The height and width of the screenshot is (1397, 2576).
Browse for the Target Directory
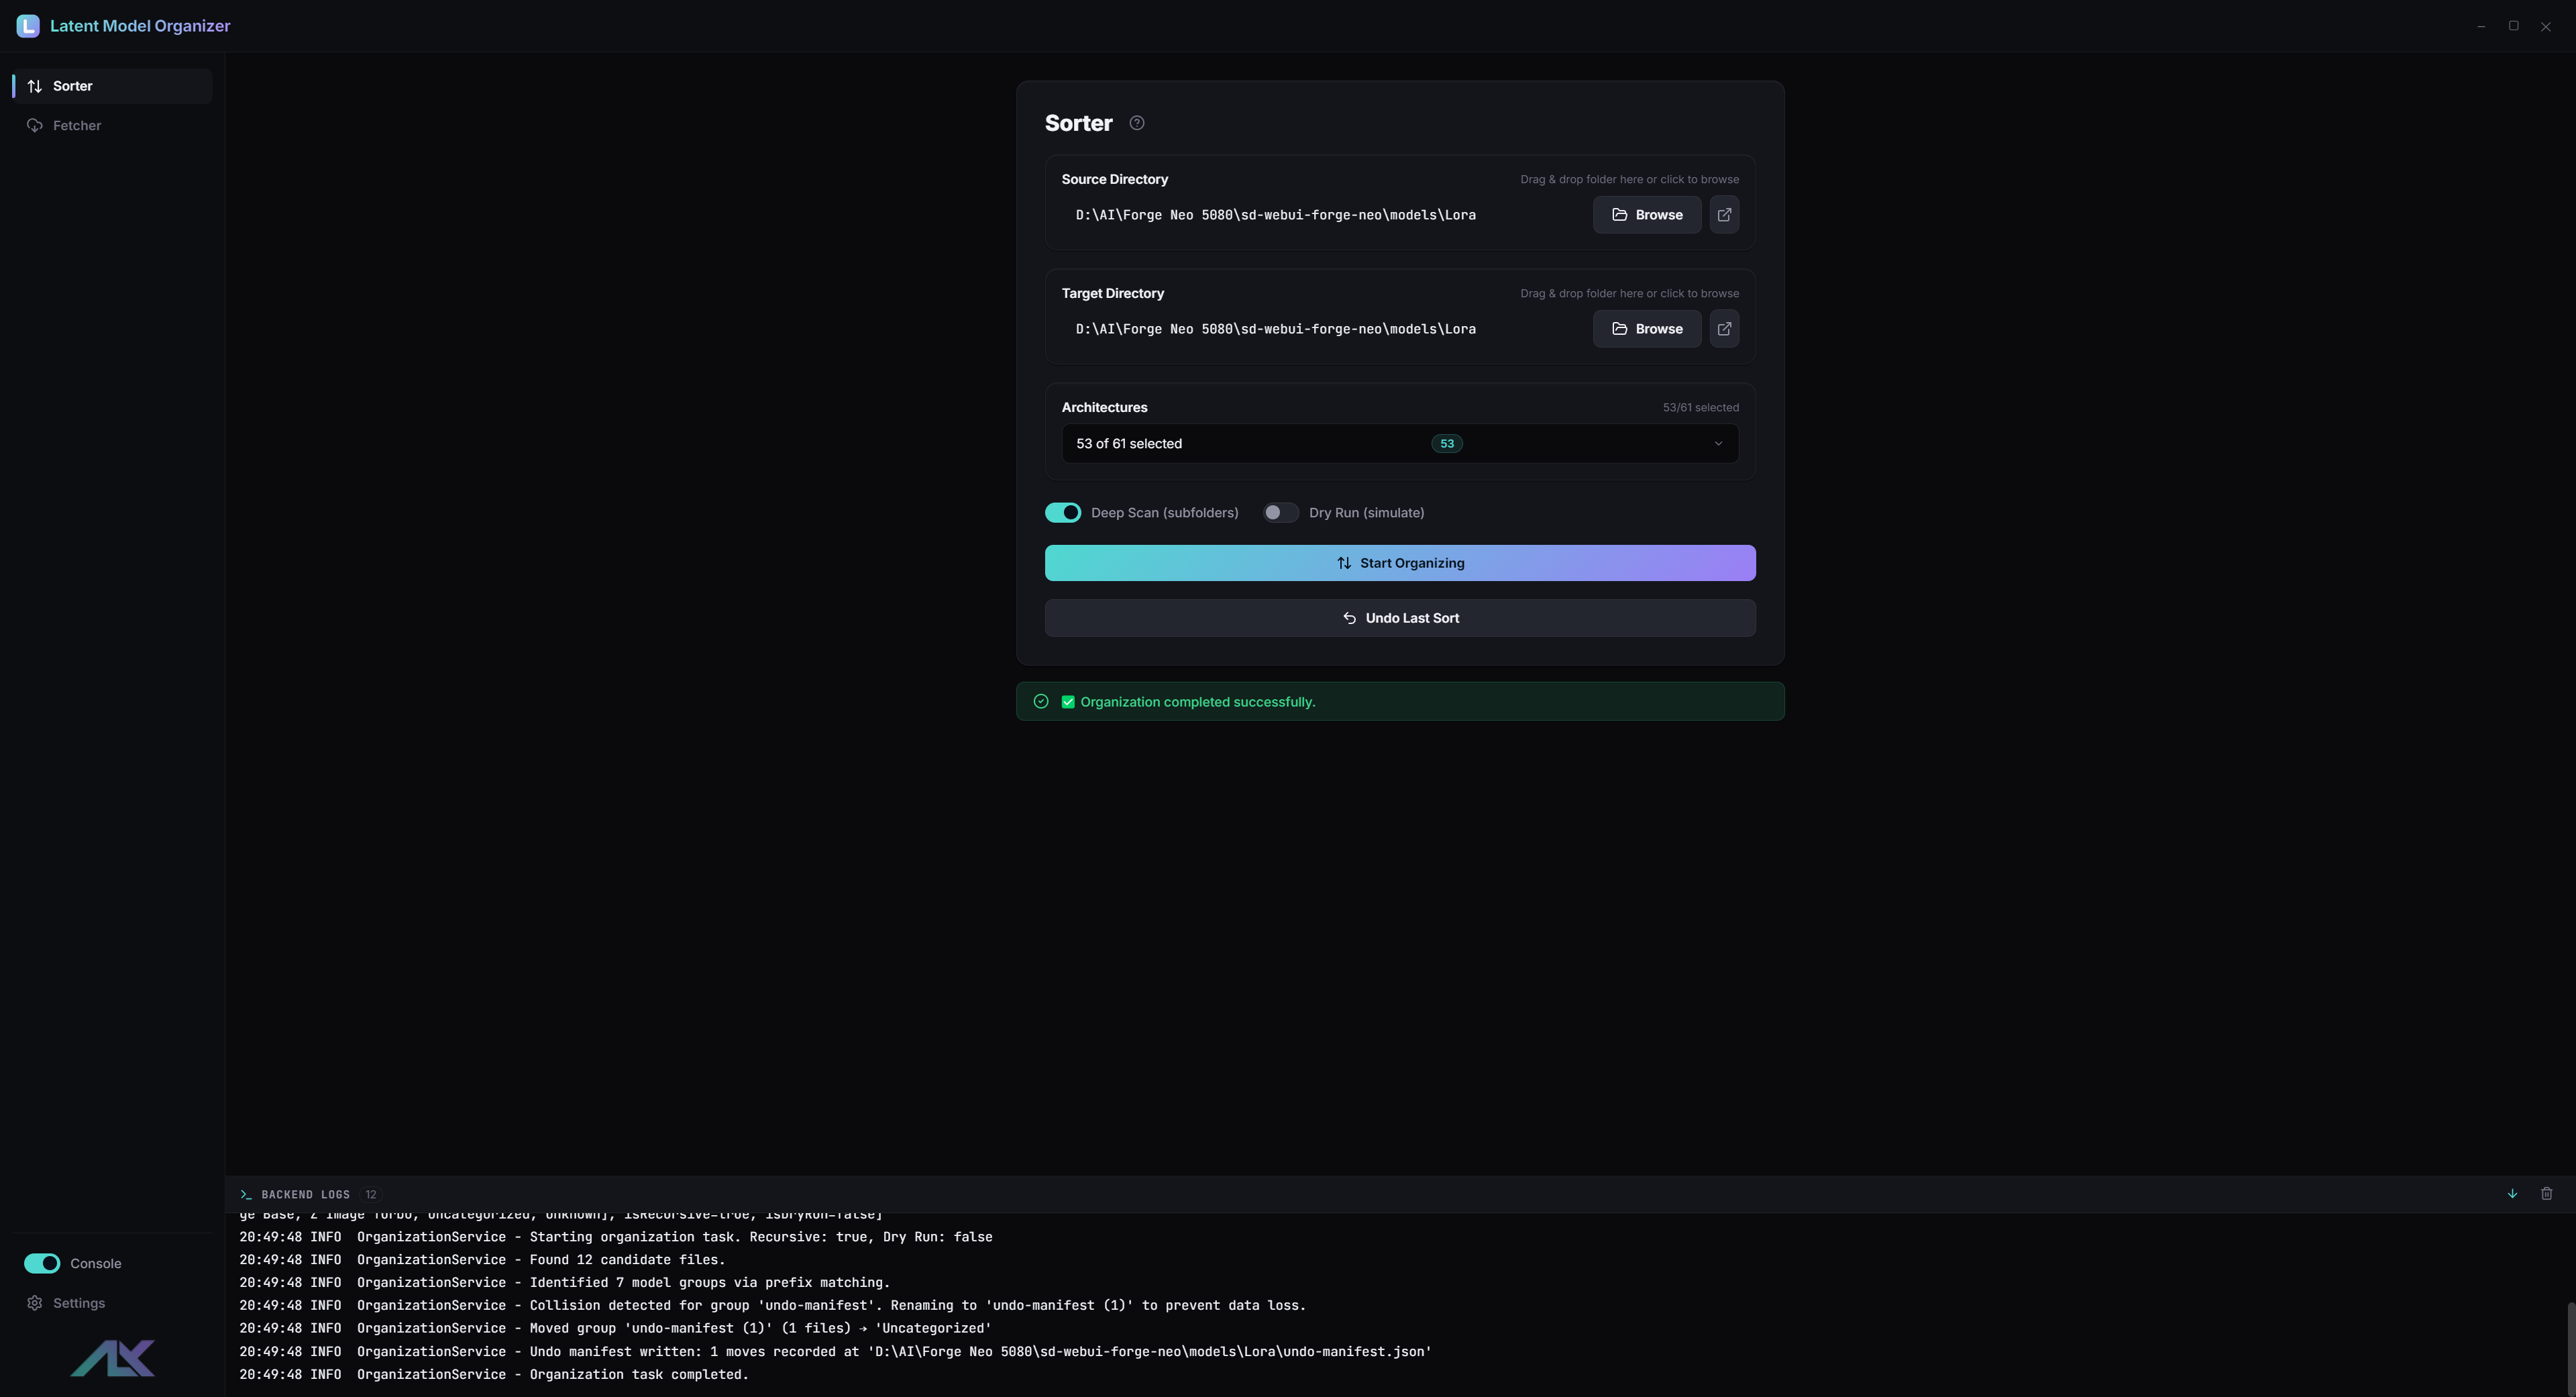[x=1647, y=329]
